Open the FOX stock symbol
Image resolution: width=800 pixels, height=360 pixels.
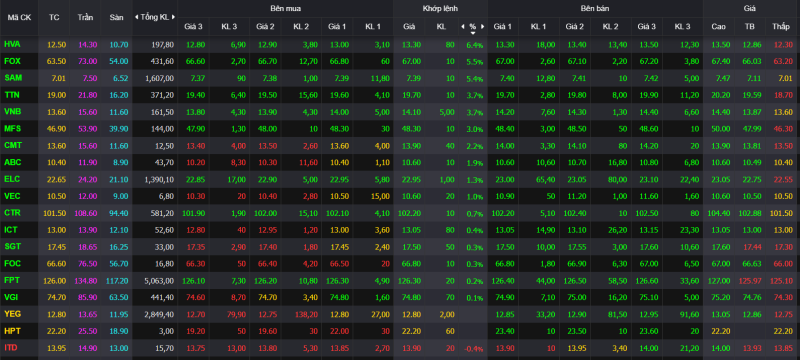tap(11, 61)
